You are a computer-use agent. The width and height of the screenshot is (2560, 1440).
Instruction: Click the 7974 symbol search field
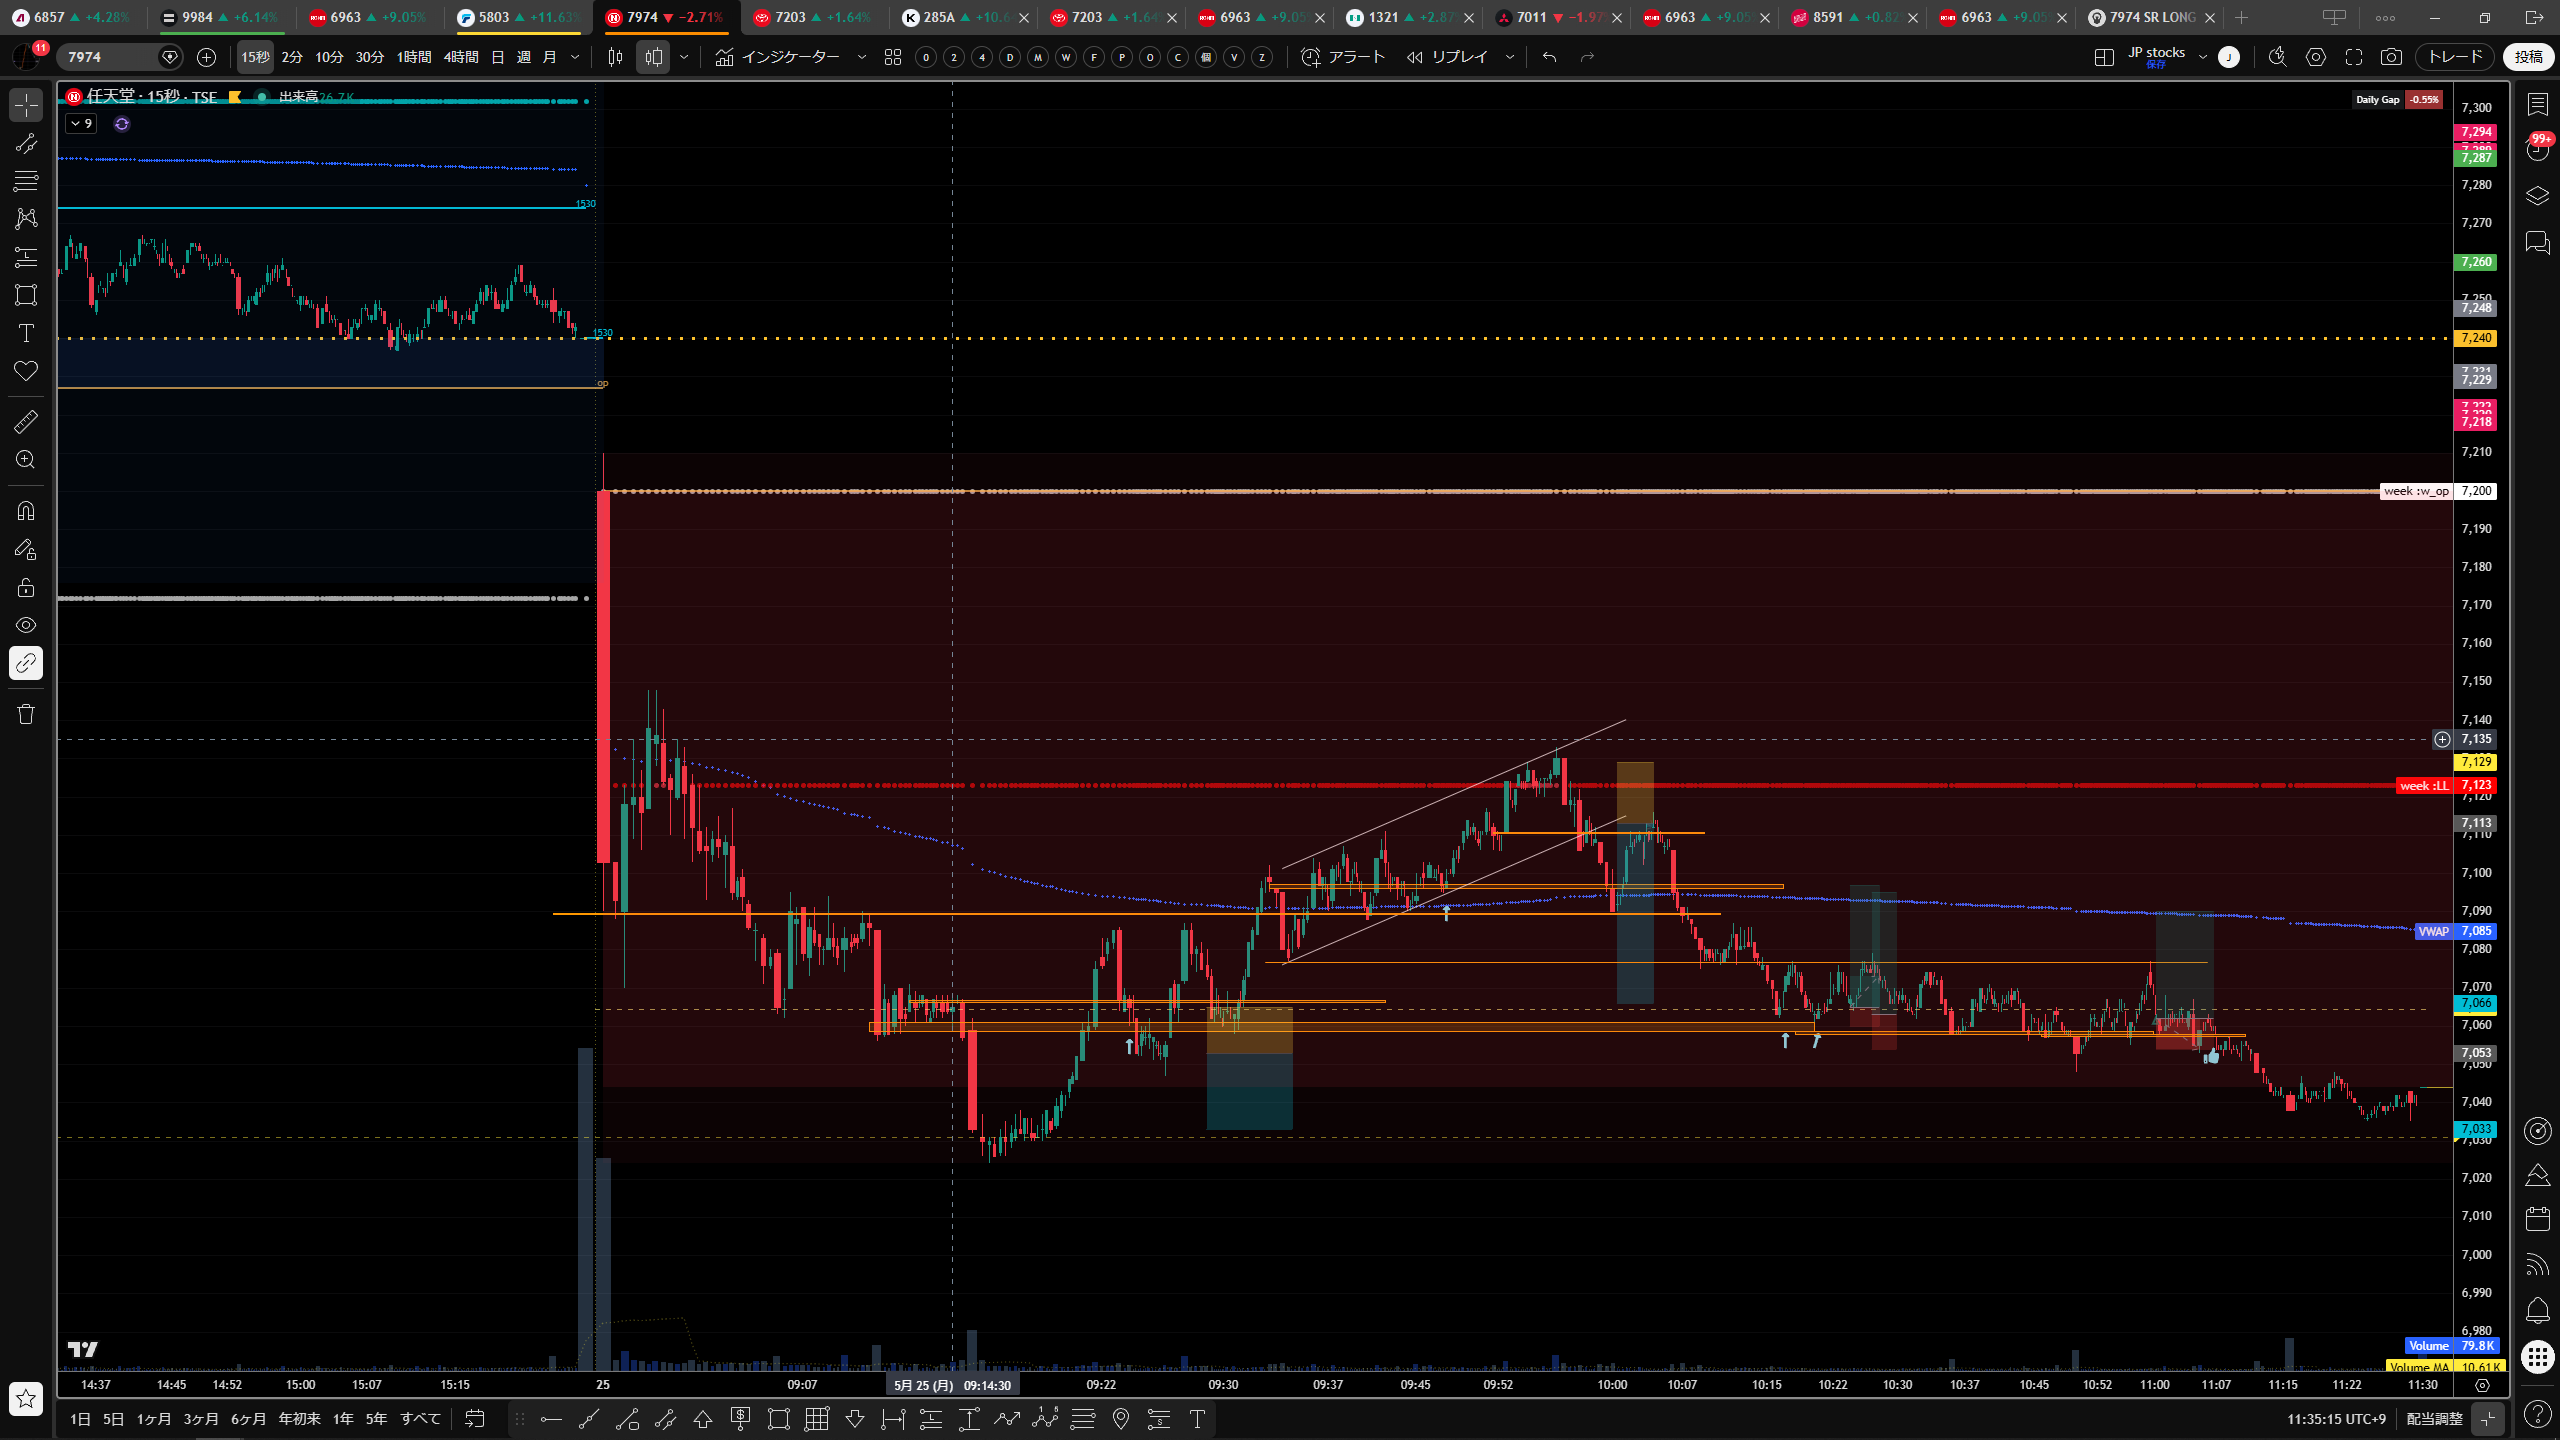tap(110, 57)
